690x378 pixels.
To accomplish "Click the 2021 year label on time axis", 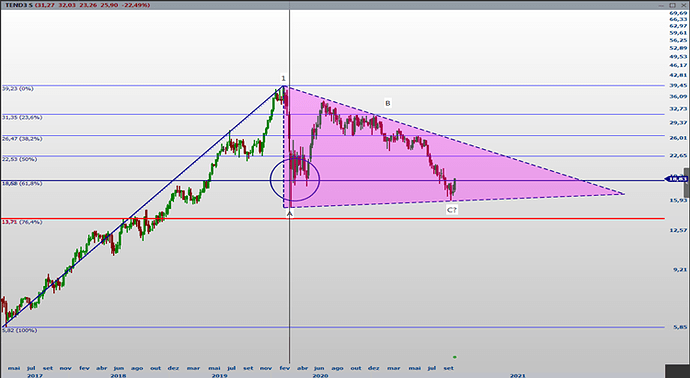I will pyautogui.click(x=518, y=375).
